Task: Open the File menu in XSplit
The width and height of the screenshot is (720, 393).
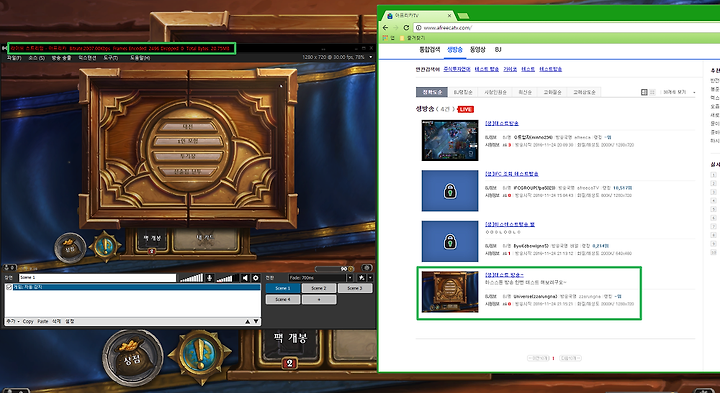Action: [x=14, y=58]
